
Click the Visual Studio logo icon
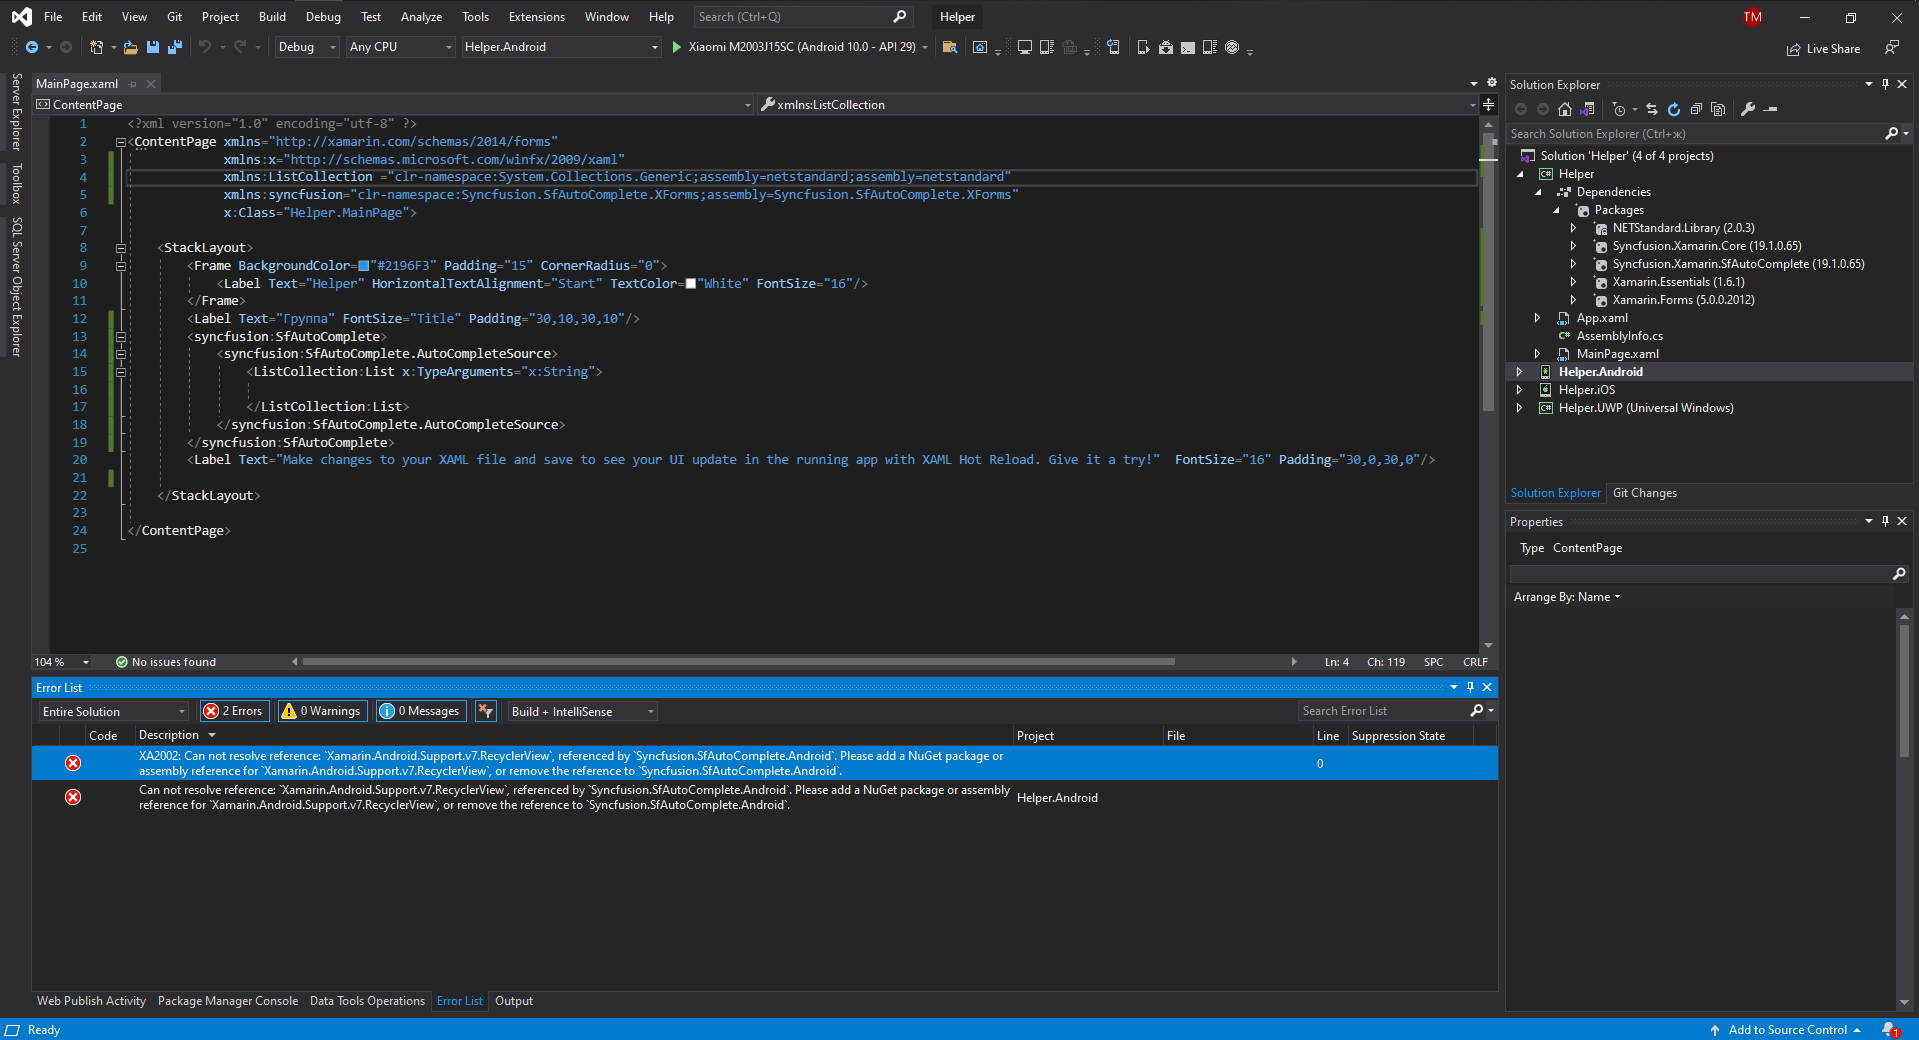coord(21,17)
